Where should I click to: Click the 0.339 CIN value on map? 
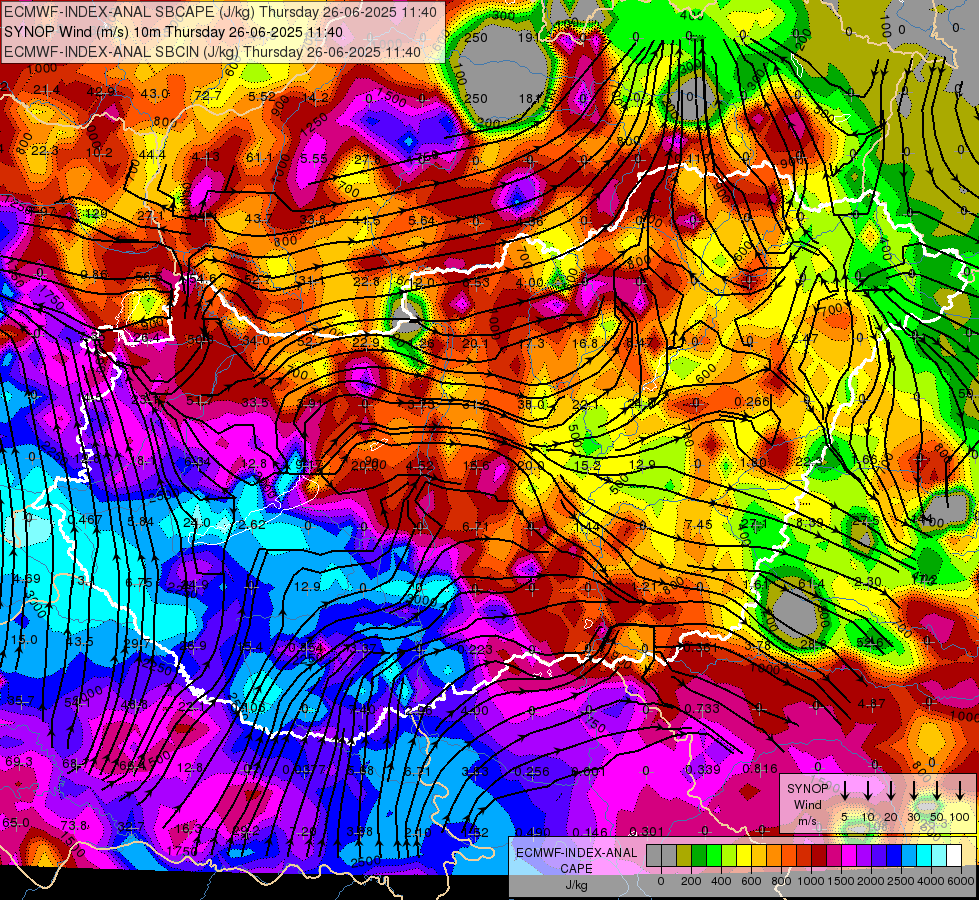703,769
